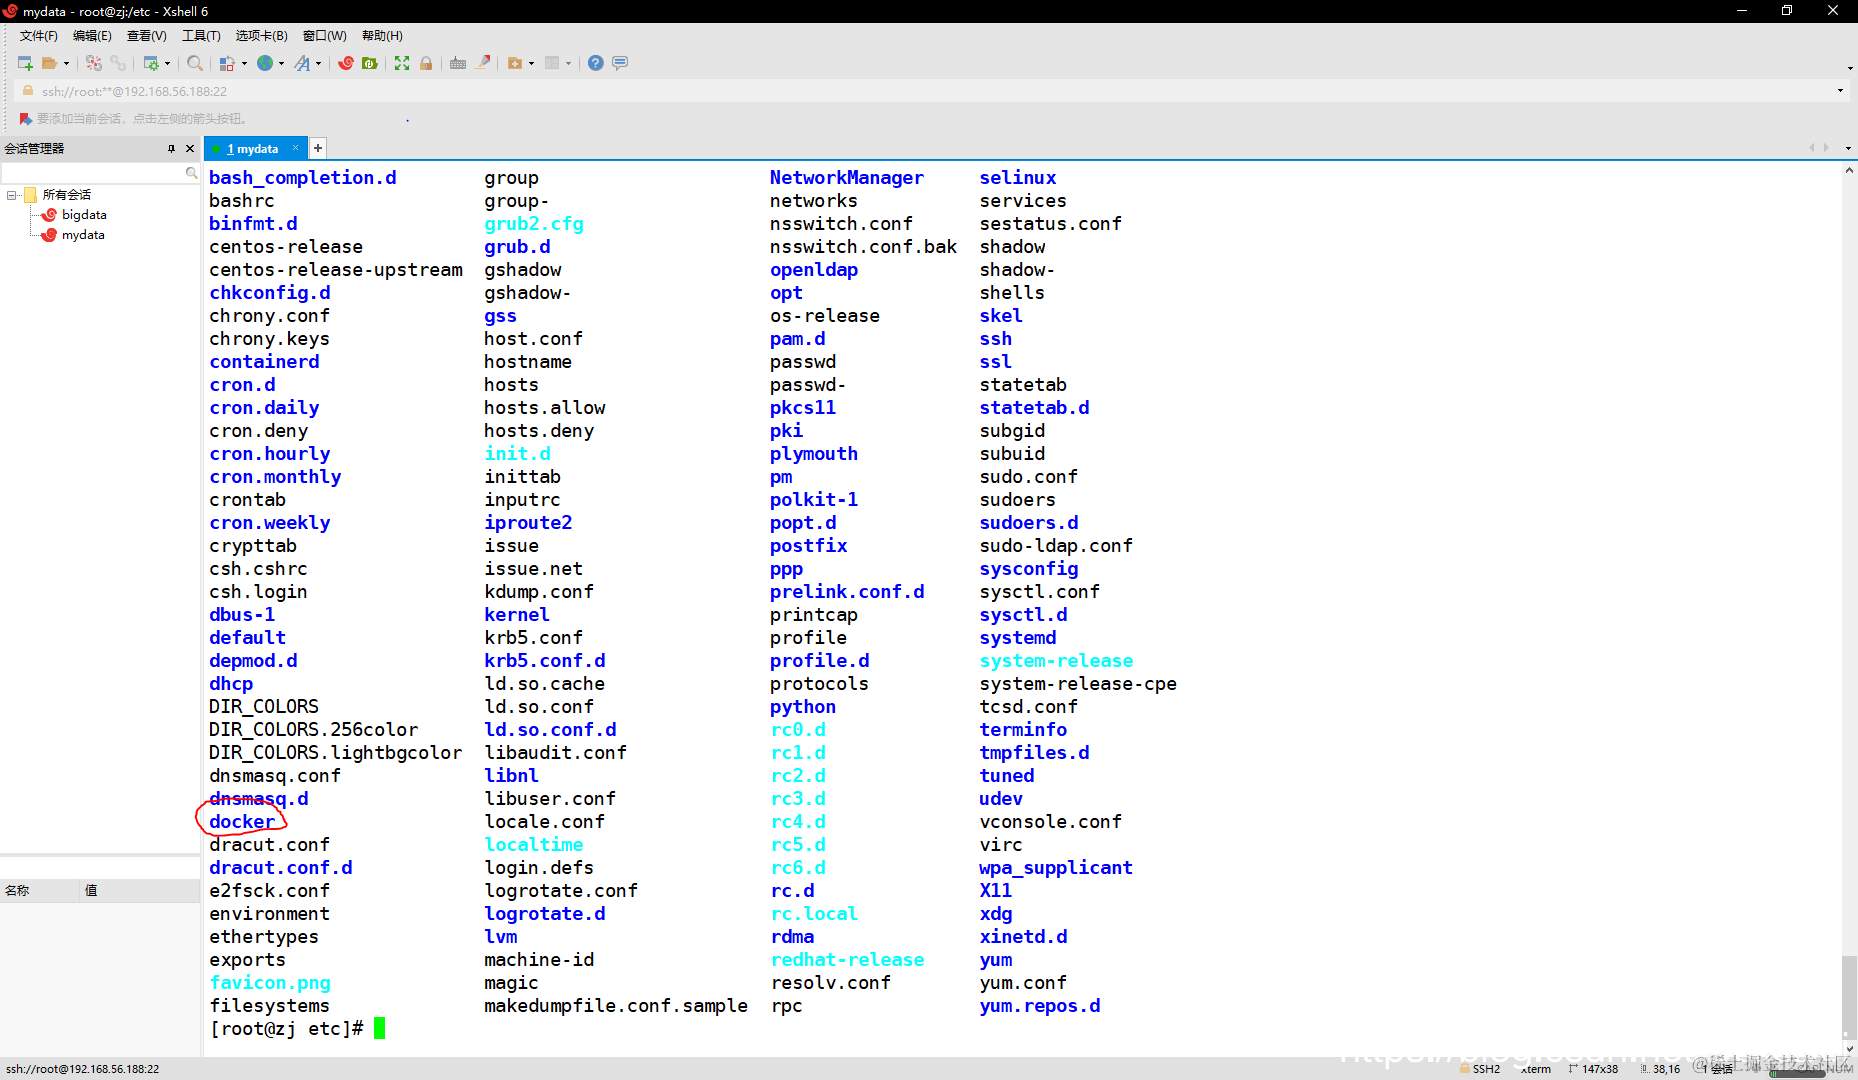Select the 1 mydata session tab
This screenshot has height=1080, width=1858.
point(253,148)
